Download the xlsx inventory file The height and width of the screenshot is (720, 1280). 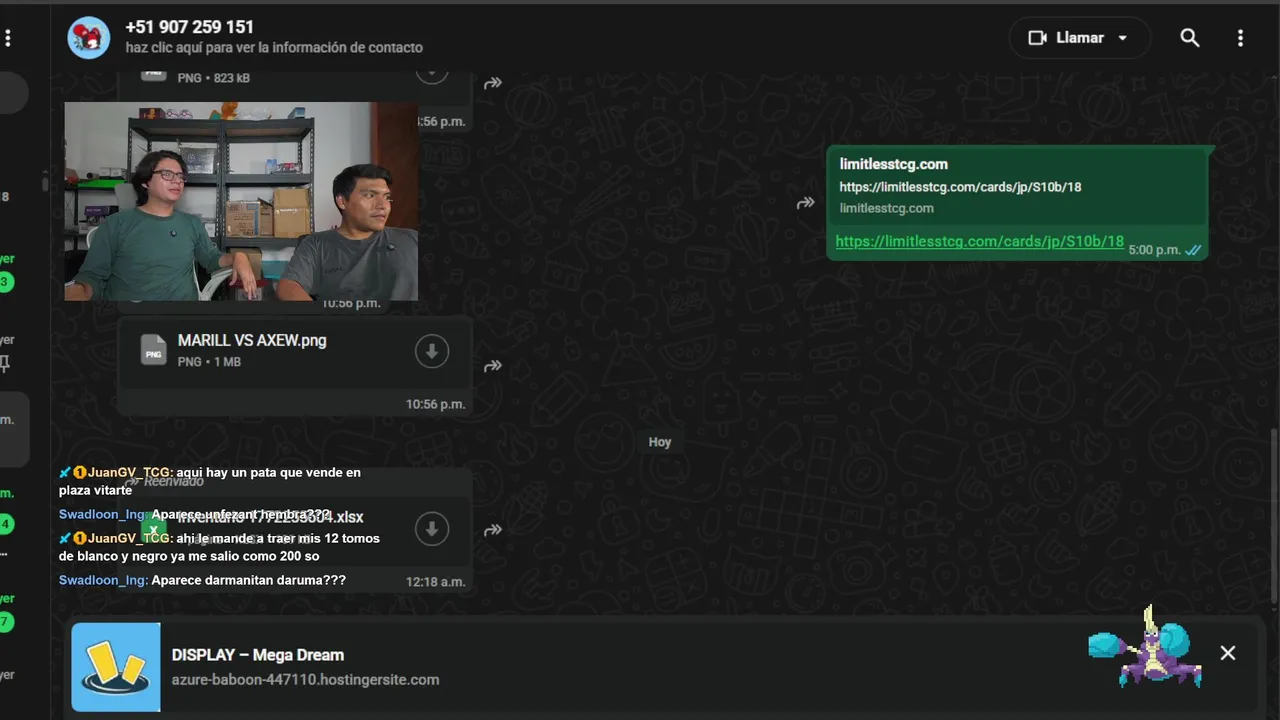pyautogui.click(x=432, y=528)
